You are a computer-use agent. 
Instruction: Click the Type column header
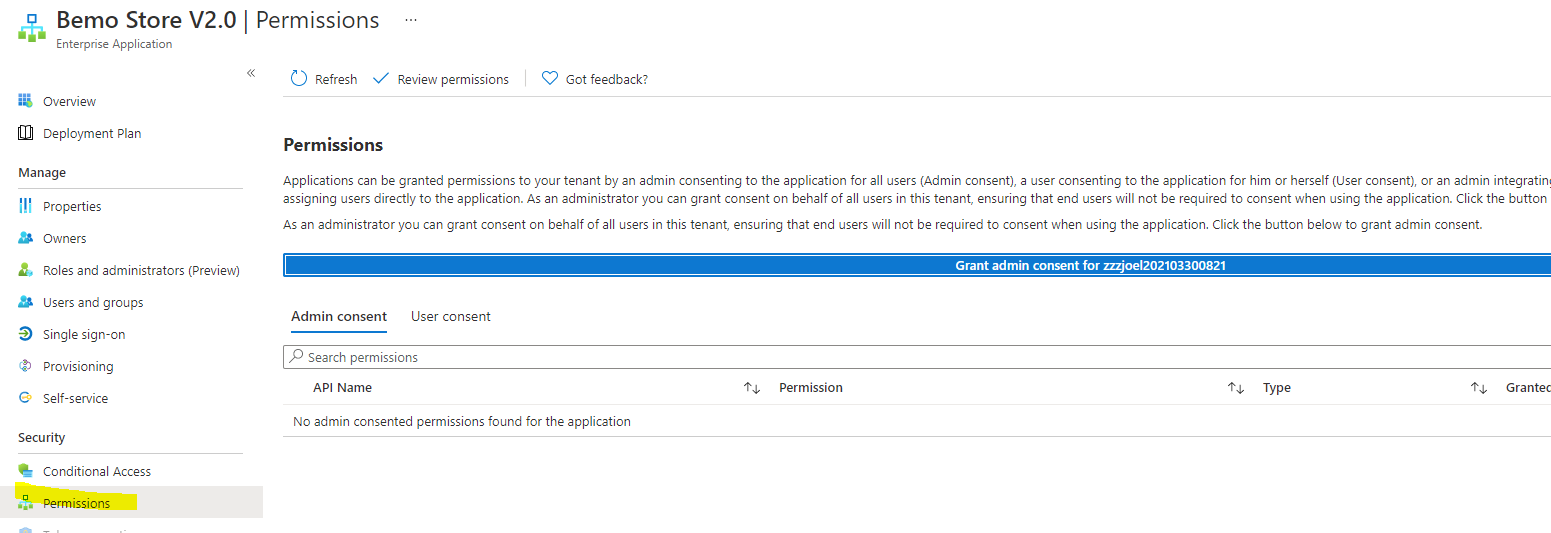(1277, 387)
